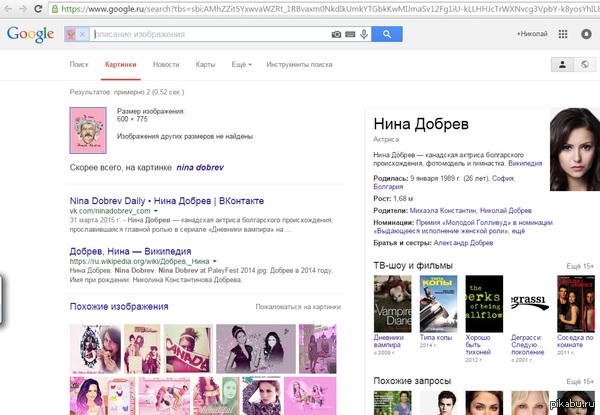The height and width of the screenshot is (415, 600).
Task: Expand the Ещё dropdown in the search tabs
Action: [x=241, y=64]
